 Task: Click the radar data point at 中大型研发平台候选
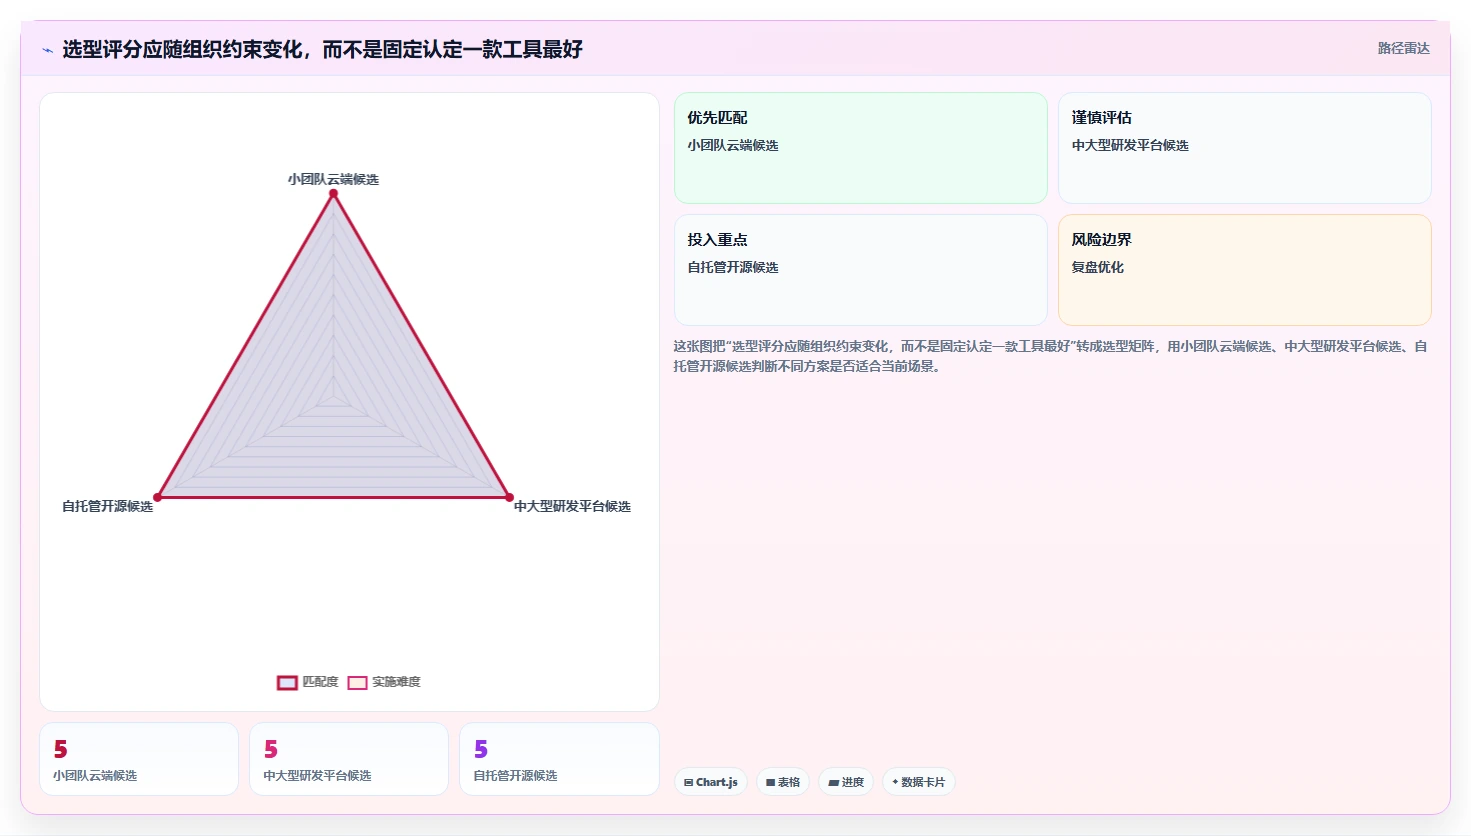[x=509, y=497]
